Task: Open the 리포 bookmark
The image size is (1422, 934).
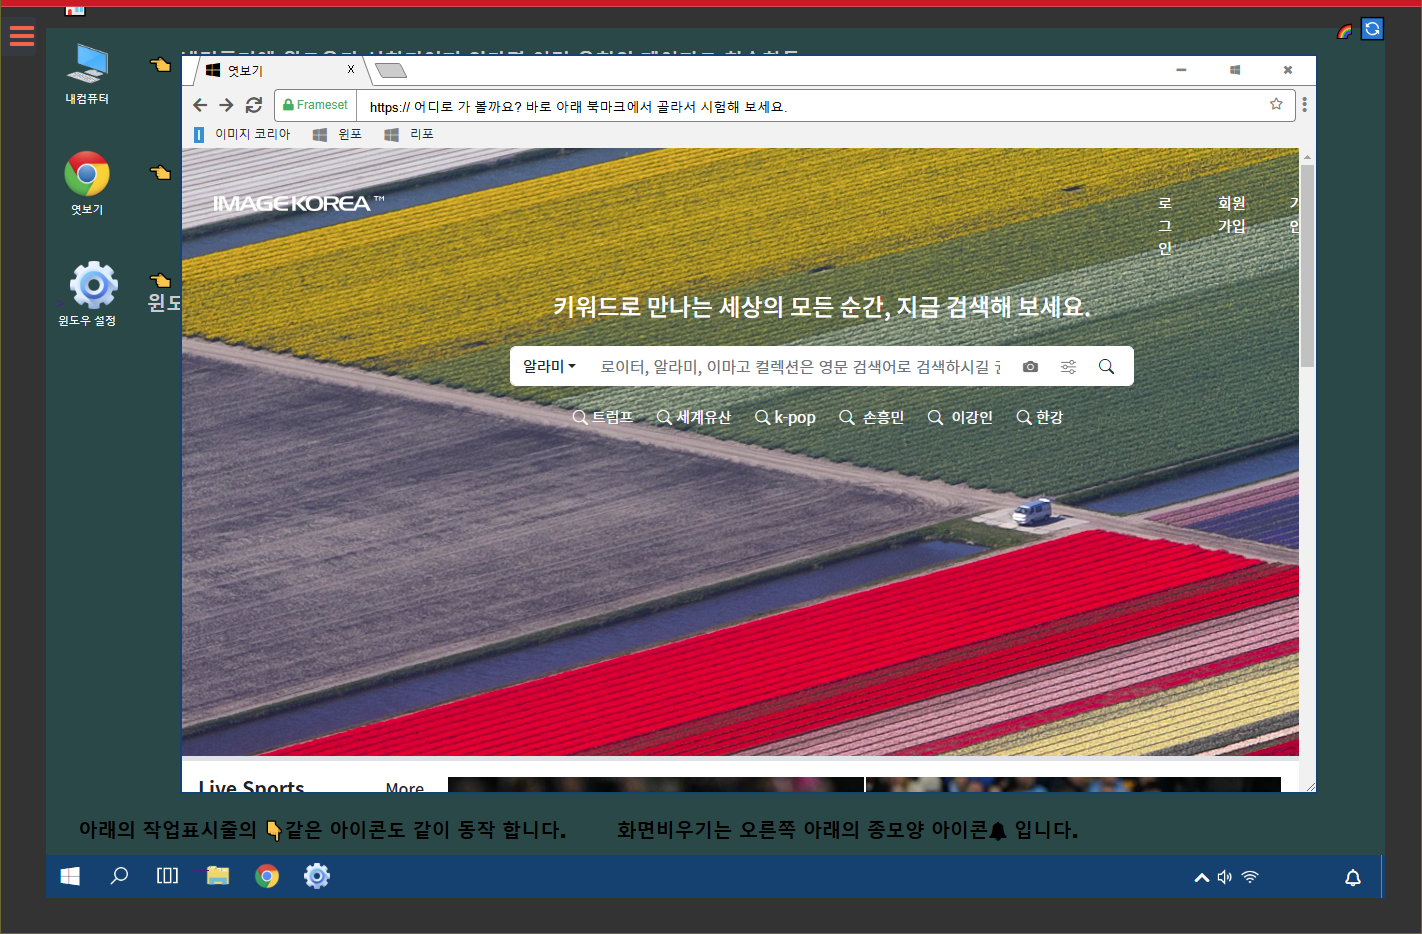Action: coord(409,134)
